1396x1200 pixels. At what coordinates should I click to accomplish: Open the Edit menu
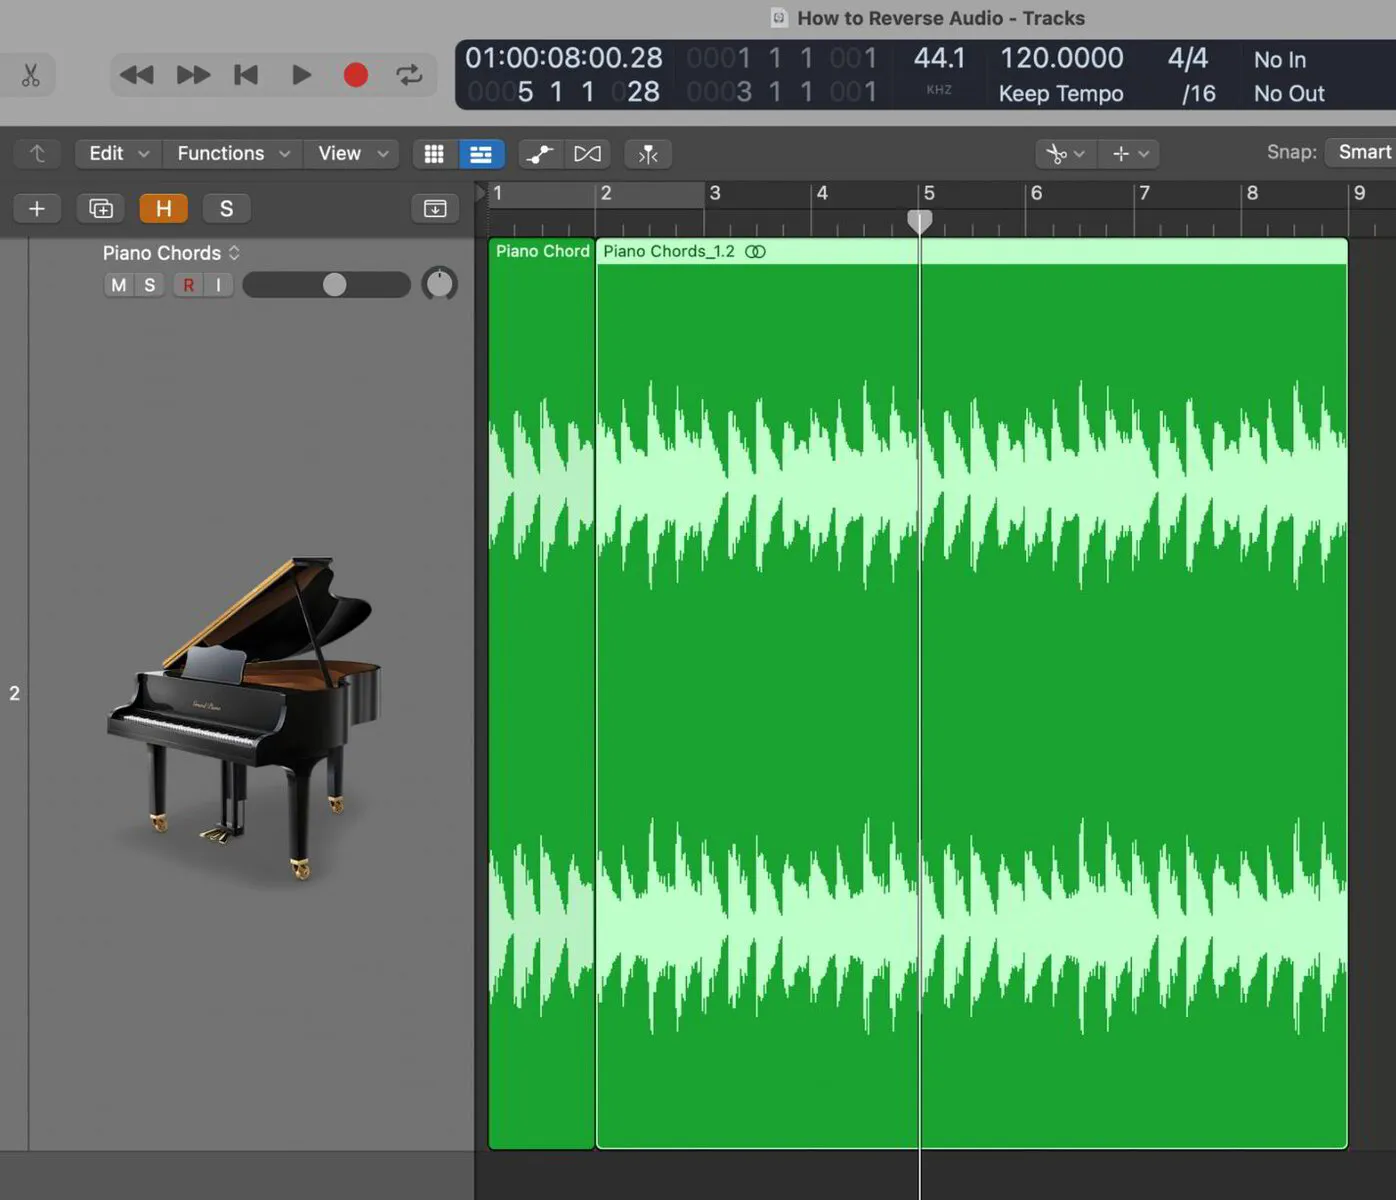(x=116, y=153)
